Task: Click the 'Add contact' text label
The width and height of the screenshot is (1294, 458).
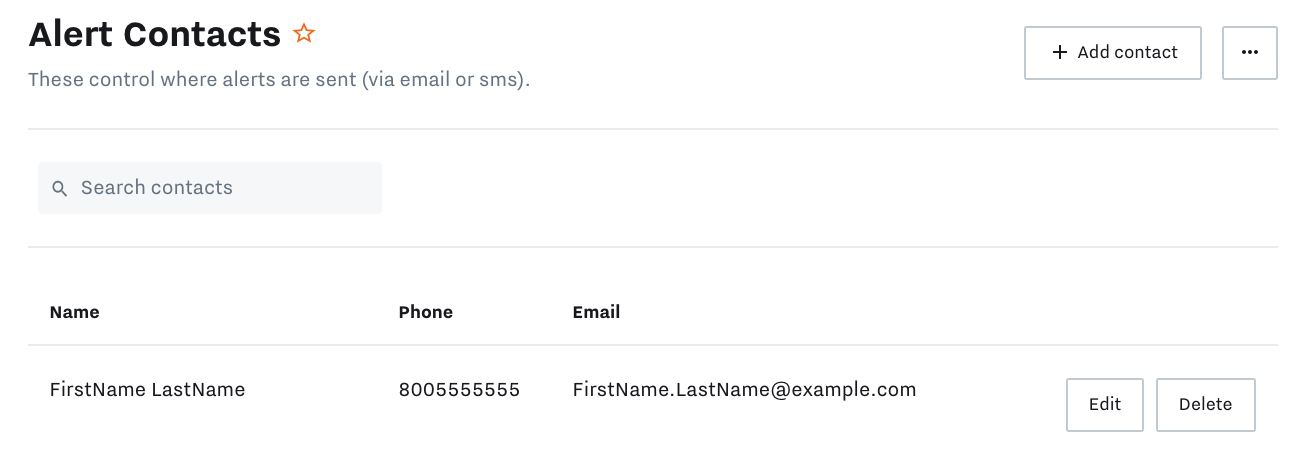Action: (1128, 53)
